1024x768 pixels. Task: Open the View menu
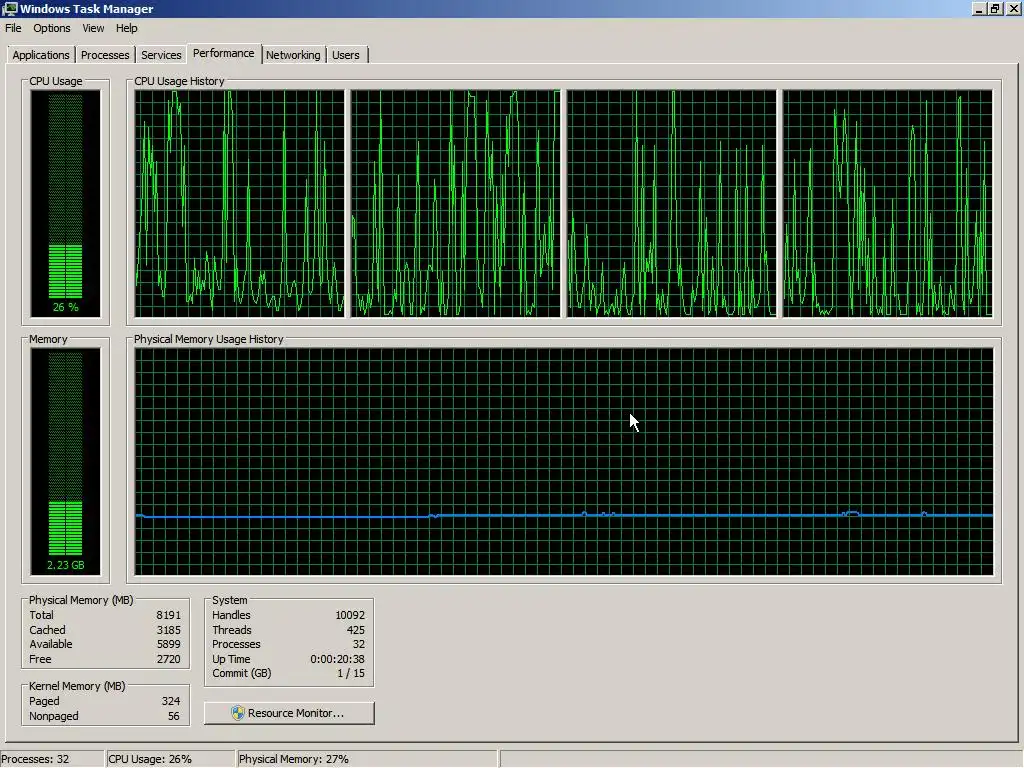pos(93,28)
